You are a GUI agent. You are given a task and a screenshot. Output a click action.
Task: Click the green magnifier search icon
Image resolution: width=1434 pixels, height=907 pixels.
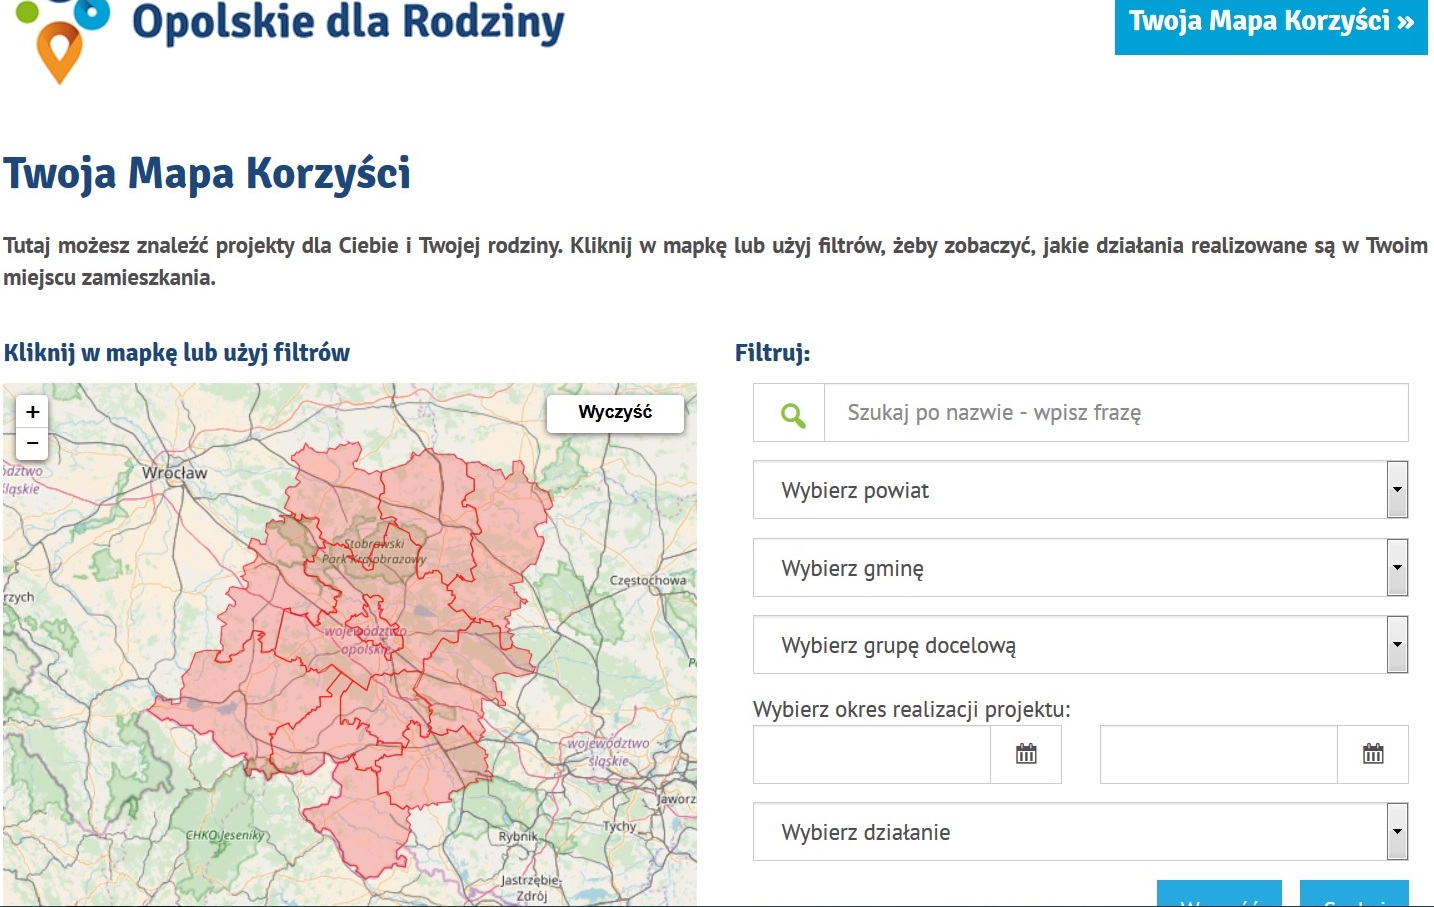click(x=791, y=414)
